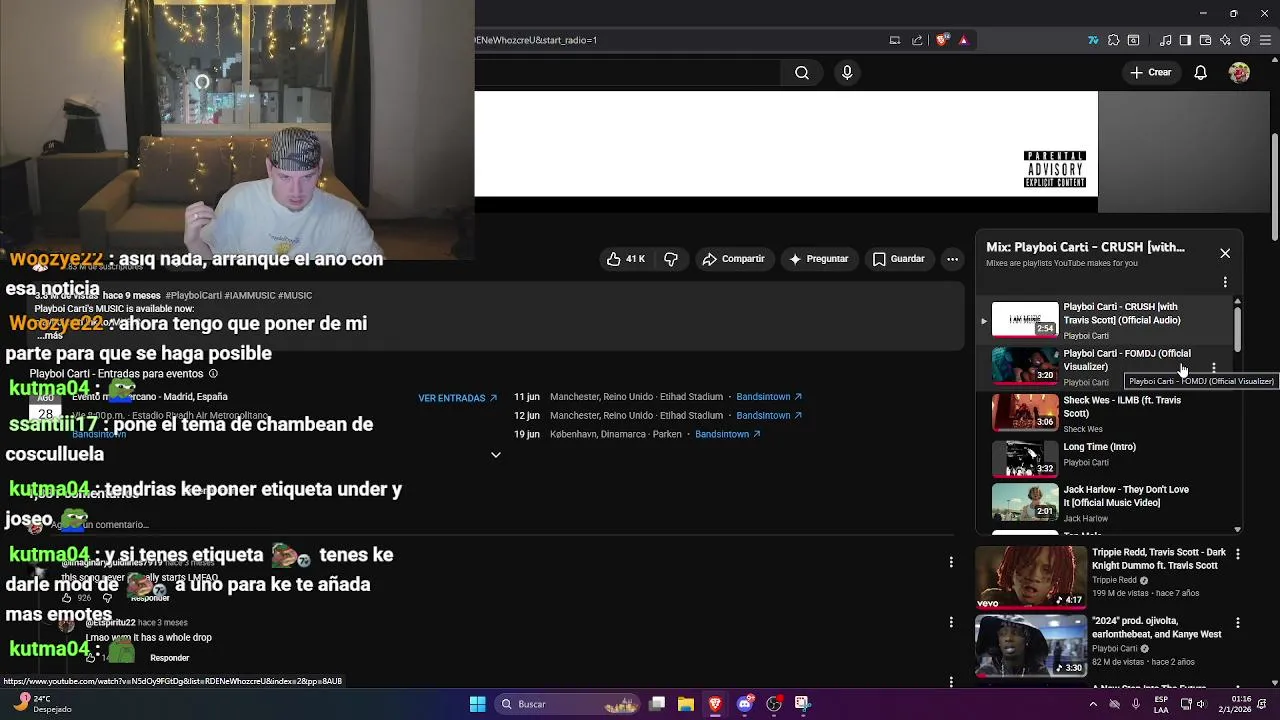Open Brave Rewards triangle icon
The height and width of the screenshot is (720, 1280).
click(x=963, y=40)
